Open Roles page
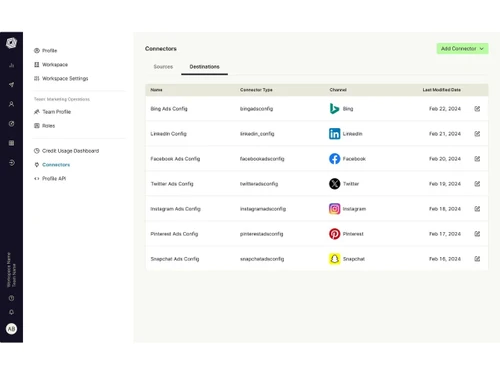The width and height of the screenshot is (500, 375). (x=44, y=126)
